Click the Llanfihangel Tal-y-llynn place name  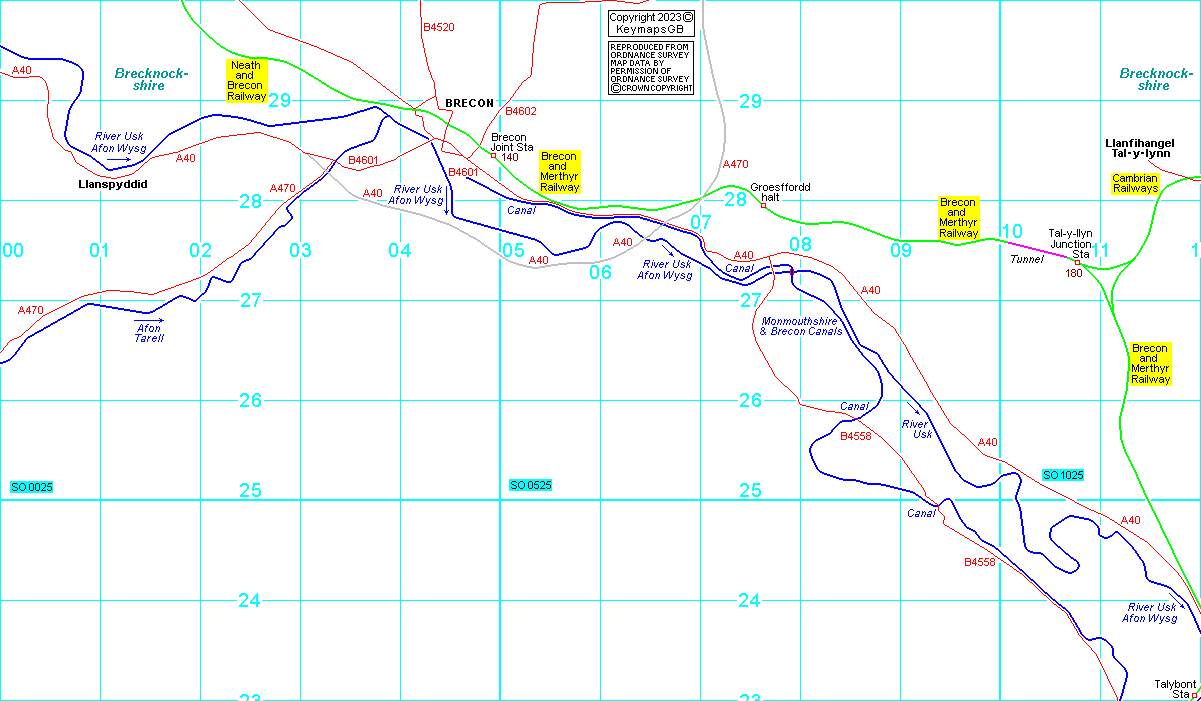pos(1140,148)
